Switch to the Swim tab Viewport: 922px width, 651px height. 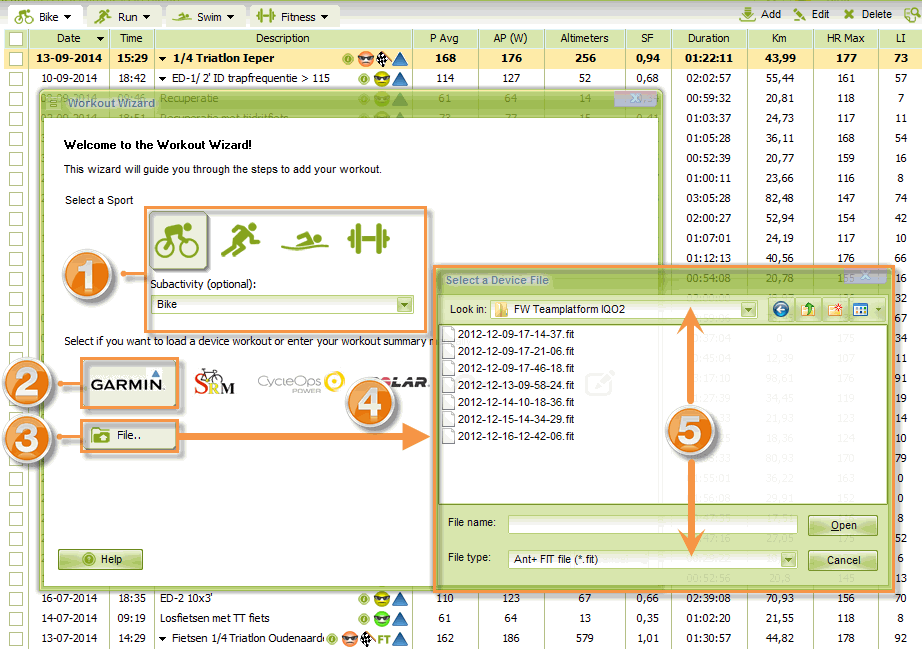[x=205, y=16]
